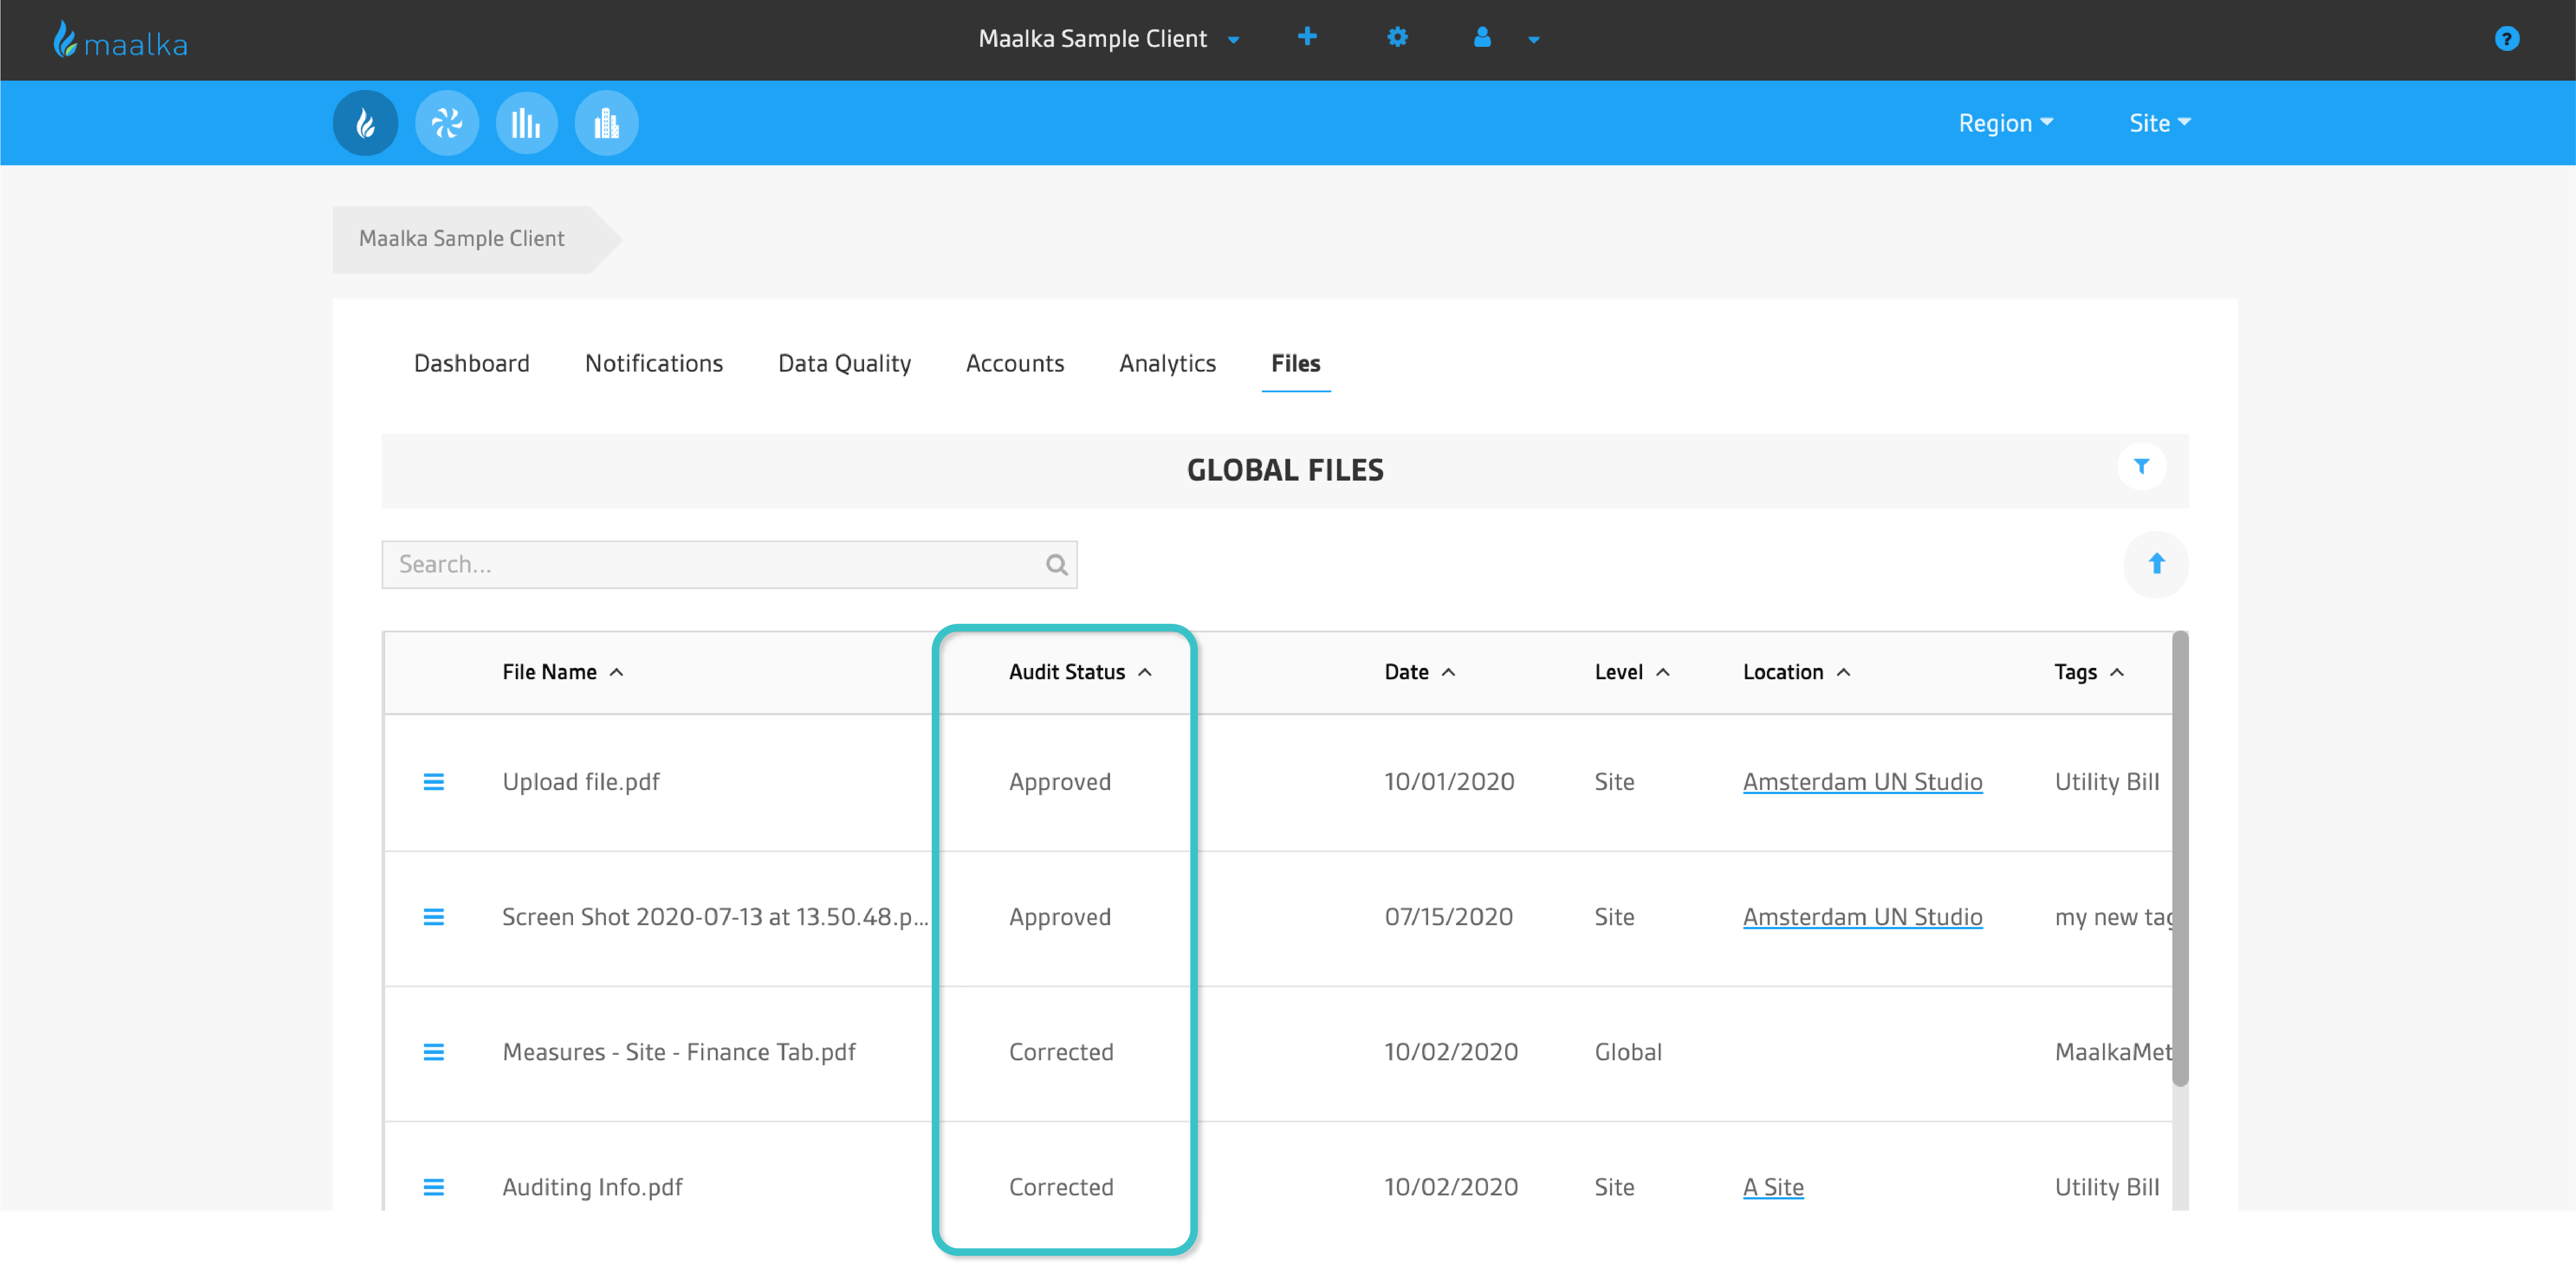Open row menu for Upload file.pdf
2576x1267 pixels.
click(433, 782)
